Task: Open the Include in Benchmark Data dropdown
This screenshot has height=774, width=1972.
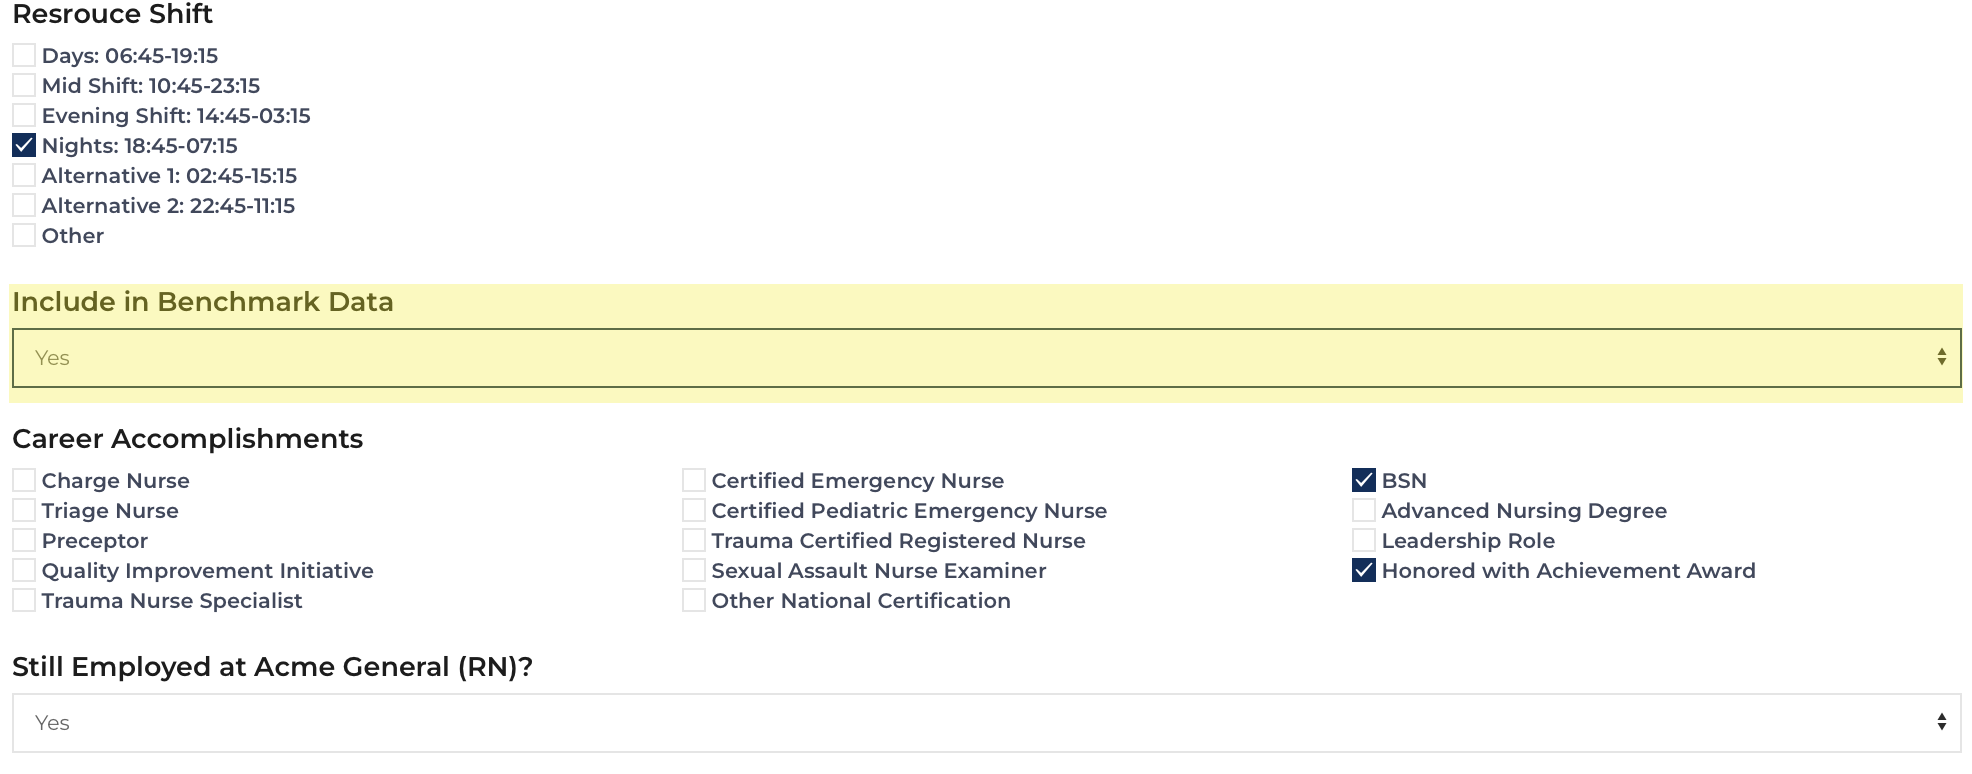Action: pos(986,358)
